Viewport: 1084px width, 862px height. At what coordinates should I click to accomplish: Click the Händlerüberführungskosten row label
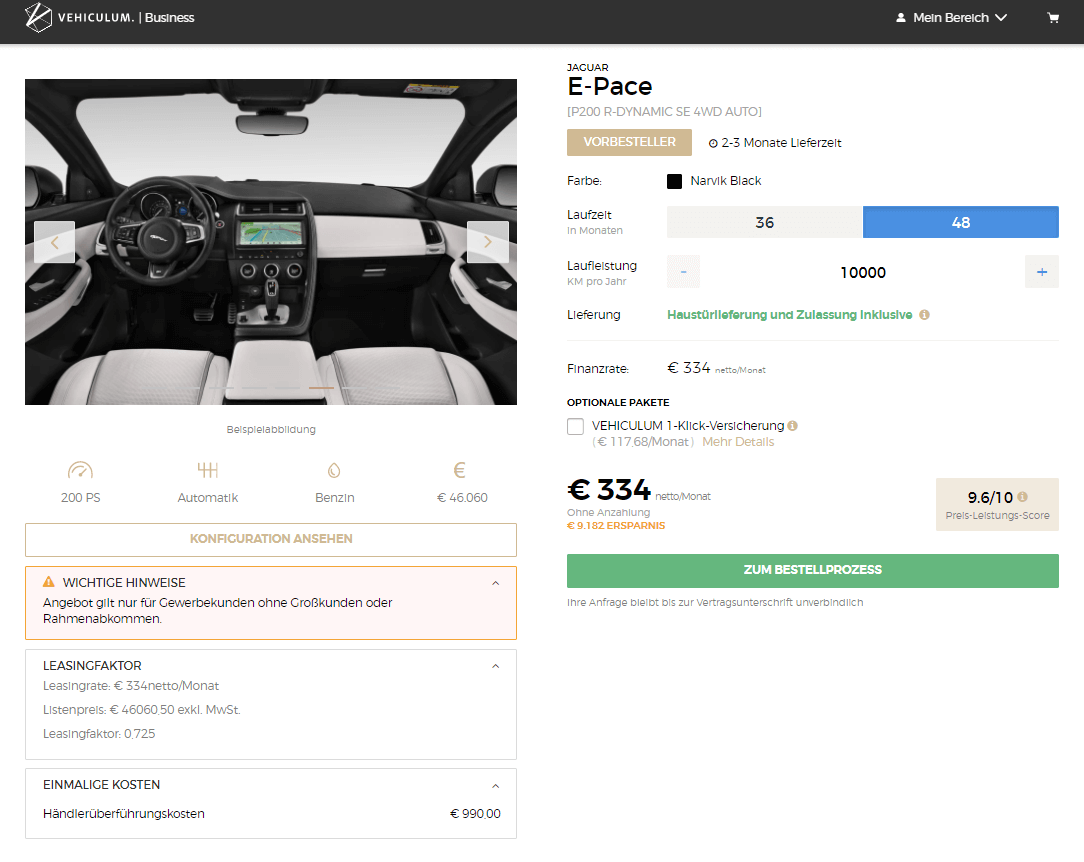tap(124, 814)
